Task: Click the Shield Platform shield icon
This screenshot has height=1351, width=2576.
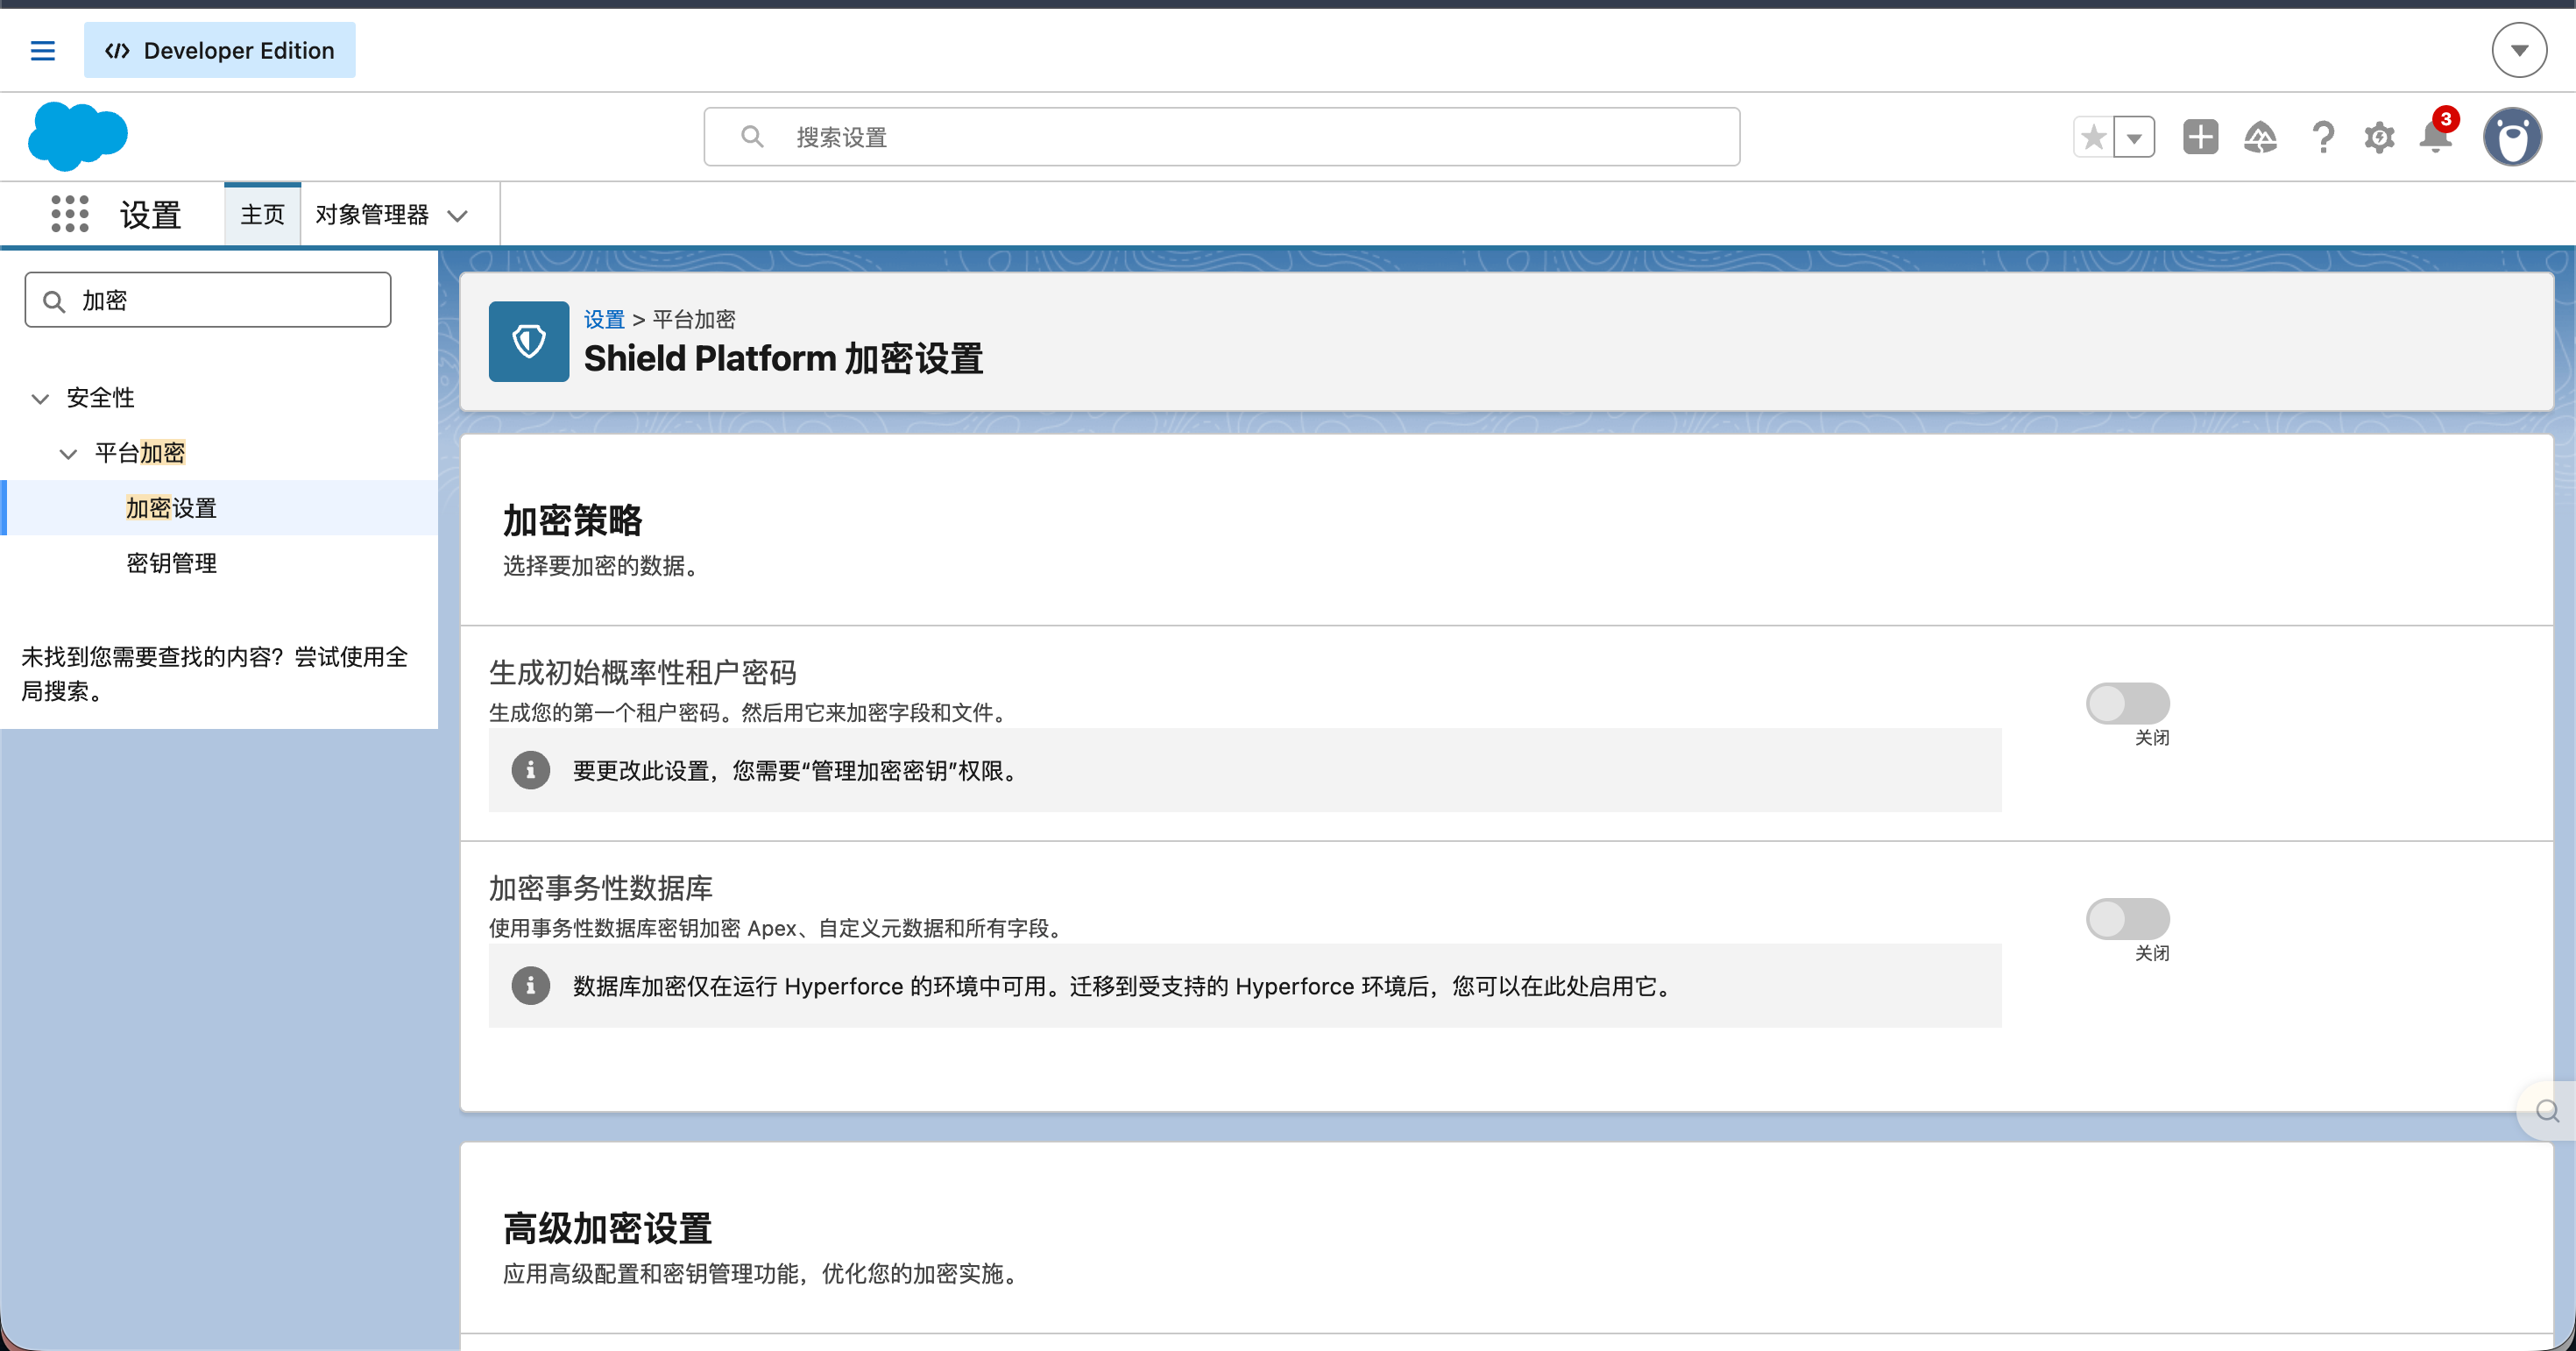Action: (528, 341)
